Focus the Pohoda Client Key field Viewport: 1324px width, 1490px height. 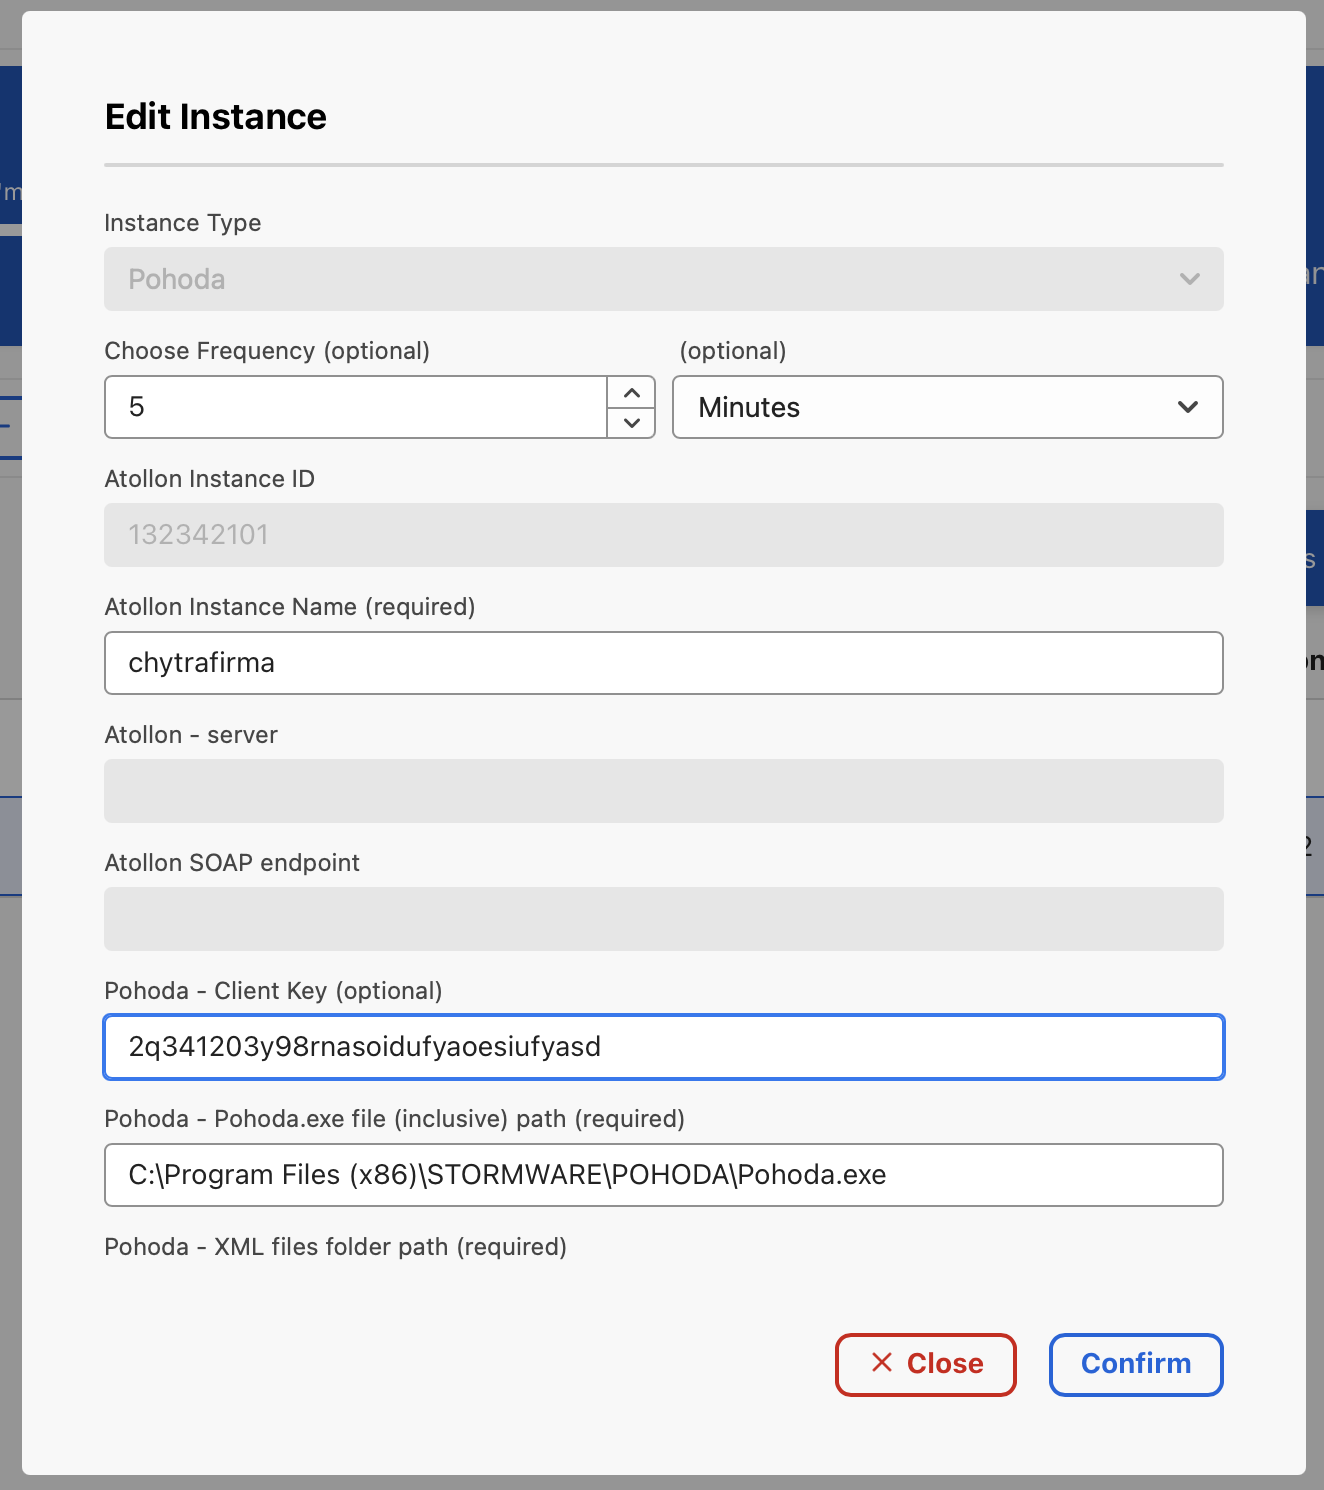click(x=663, y=1047)
